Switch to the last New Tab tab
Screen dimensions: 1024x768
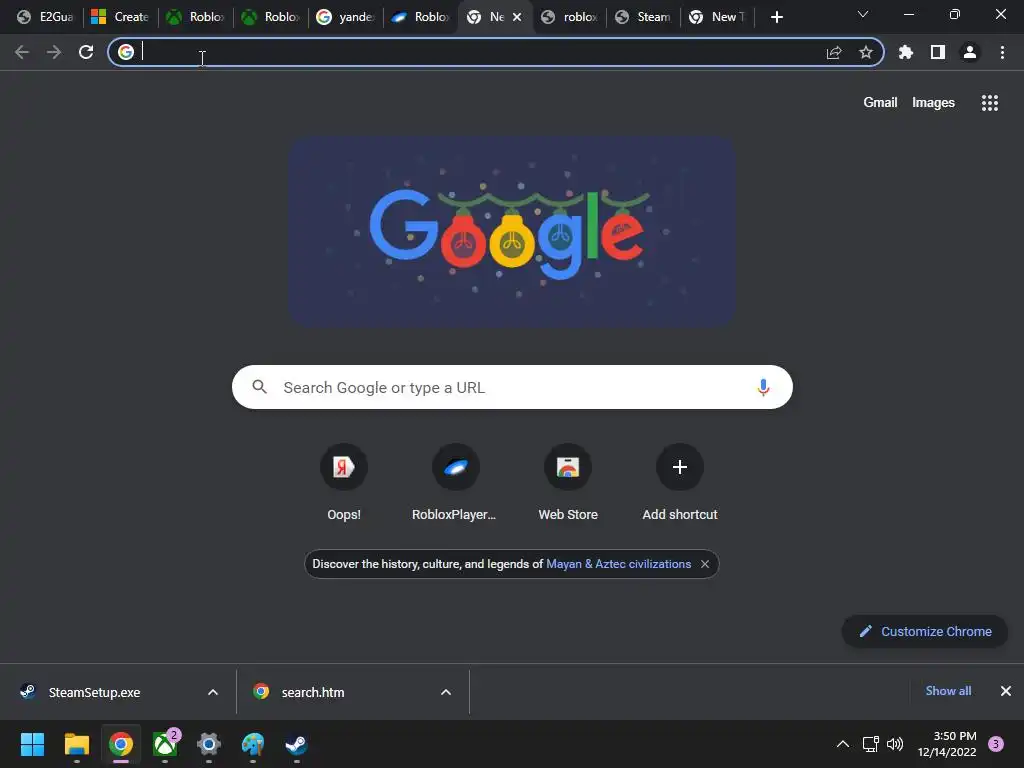pos(717,17)
